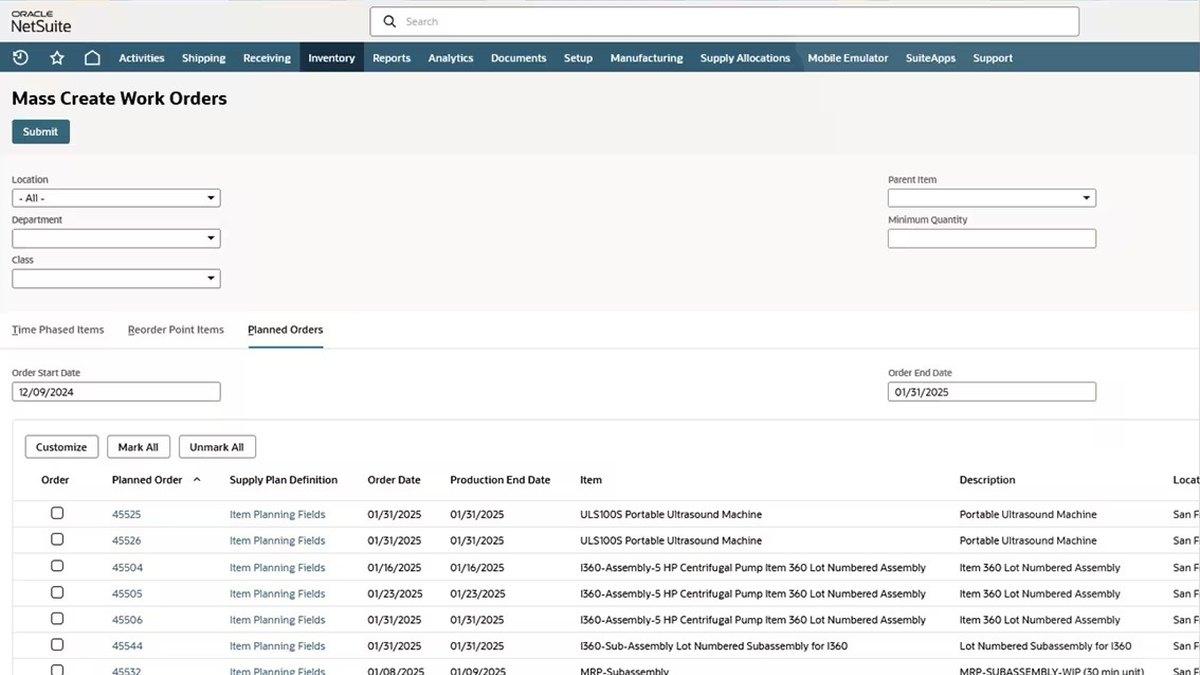The image size is (1200, 675).
Task: Click the Unmark All button
Action: click(217, 447)
